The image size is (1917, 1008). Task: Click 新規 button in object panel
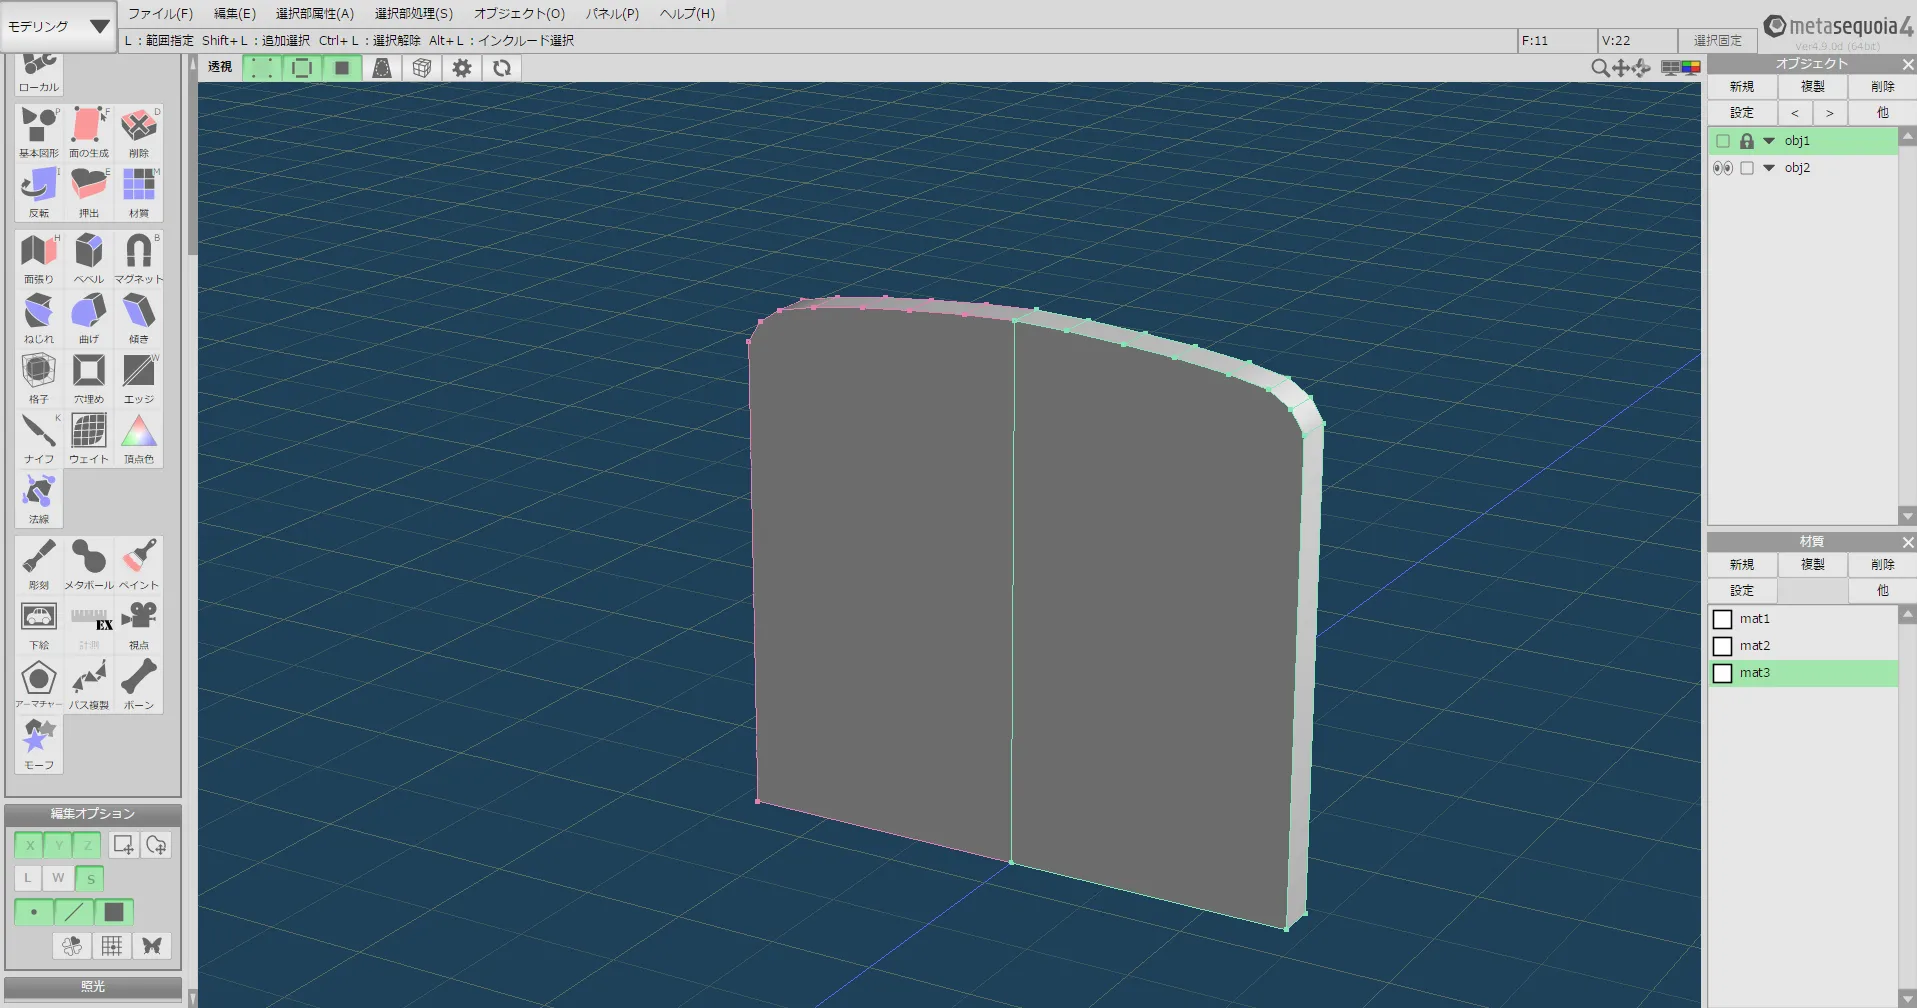coord(1741,87)
